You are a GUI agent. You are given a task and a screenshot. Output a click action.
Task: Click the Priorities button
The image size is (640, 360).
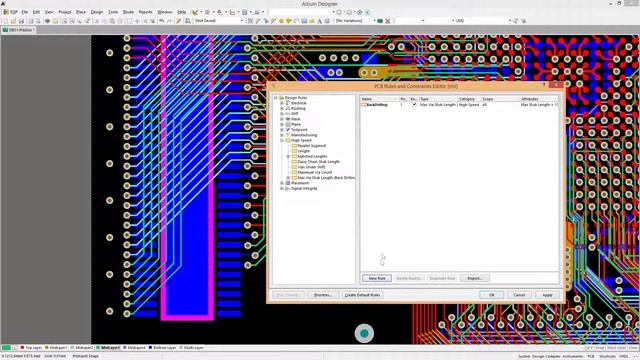[x=322, y=295]
